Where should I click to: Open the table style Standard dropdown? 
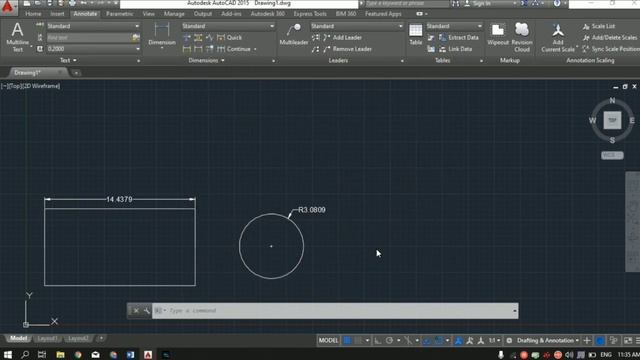(454, 26)
